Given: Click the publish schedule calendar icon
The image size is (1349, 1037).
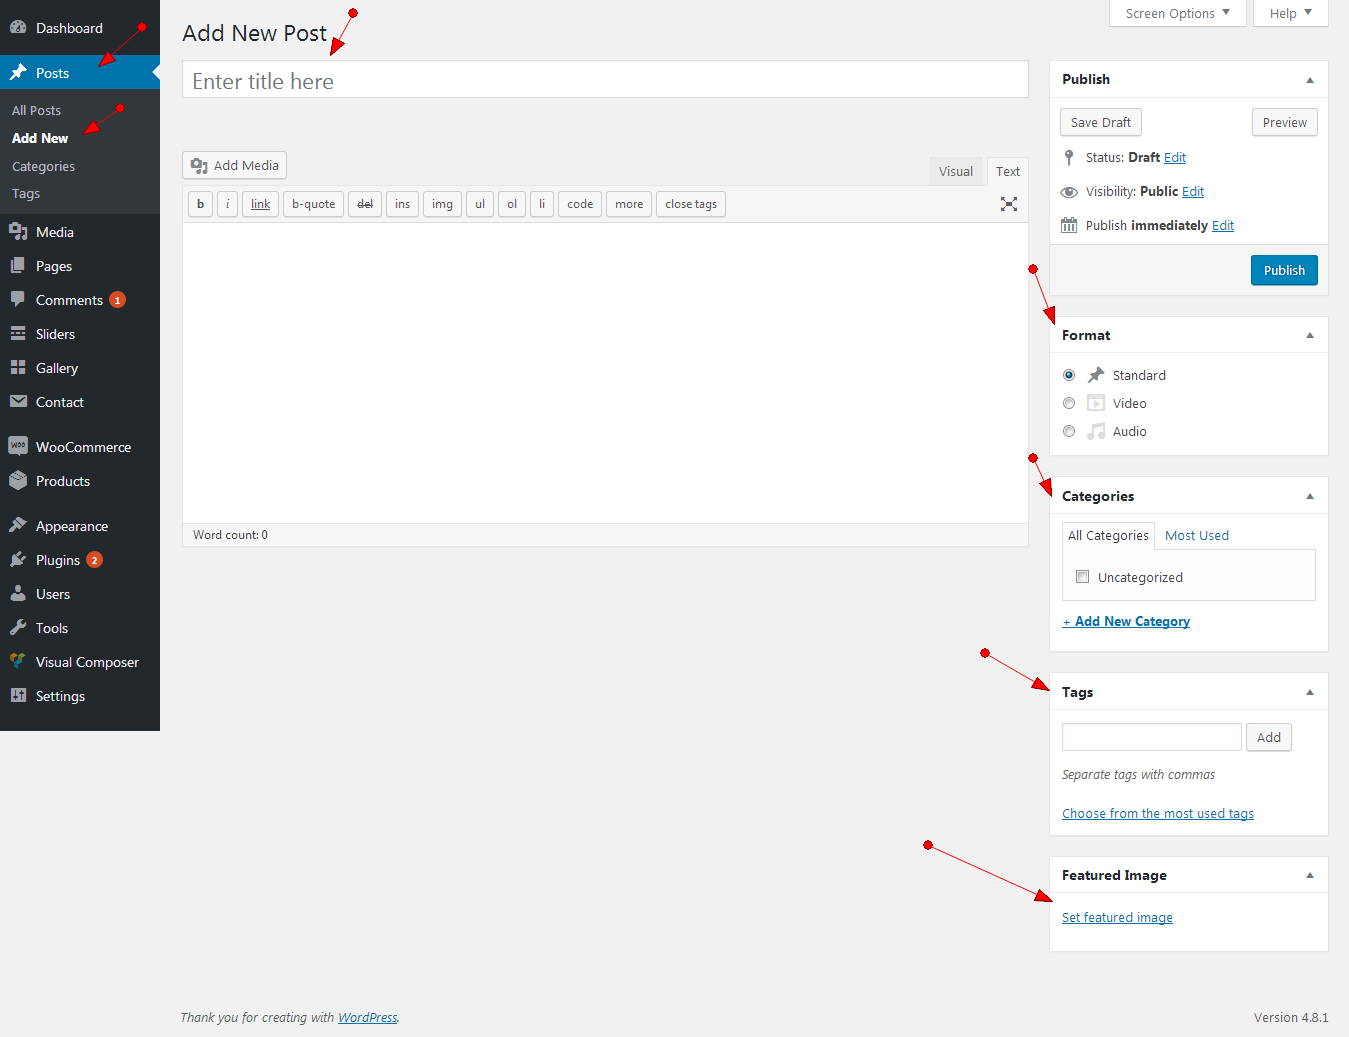Looking at the screenshot, I should pyautogui.click(x=1069, y=226).
